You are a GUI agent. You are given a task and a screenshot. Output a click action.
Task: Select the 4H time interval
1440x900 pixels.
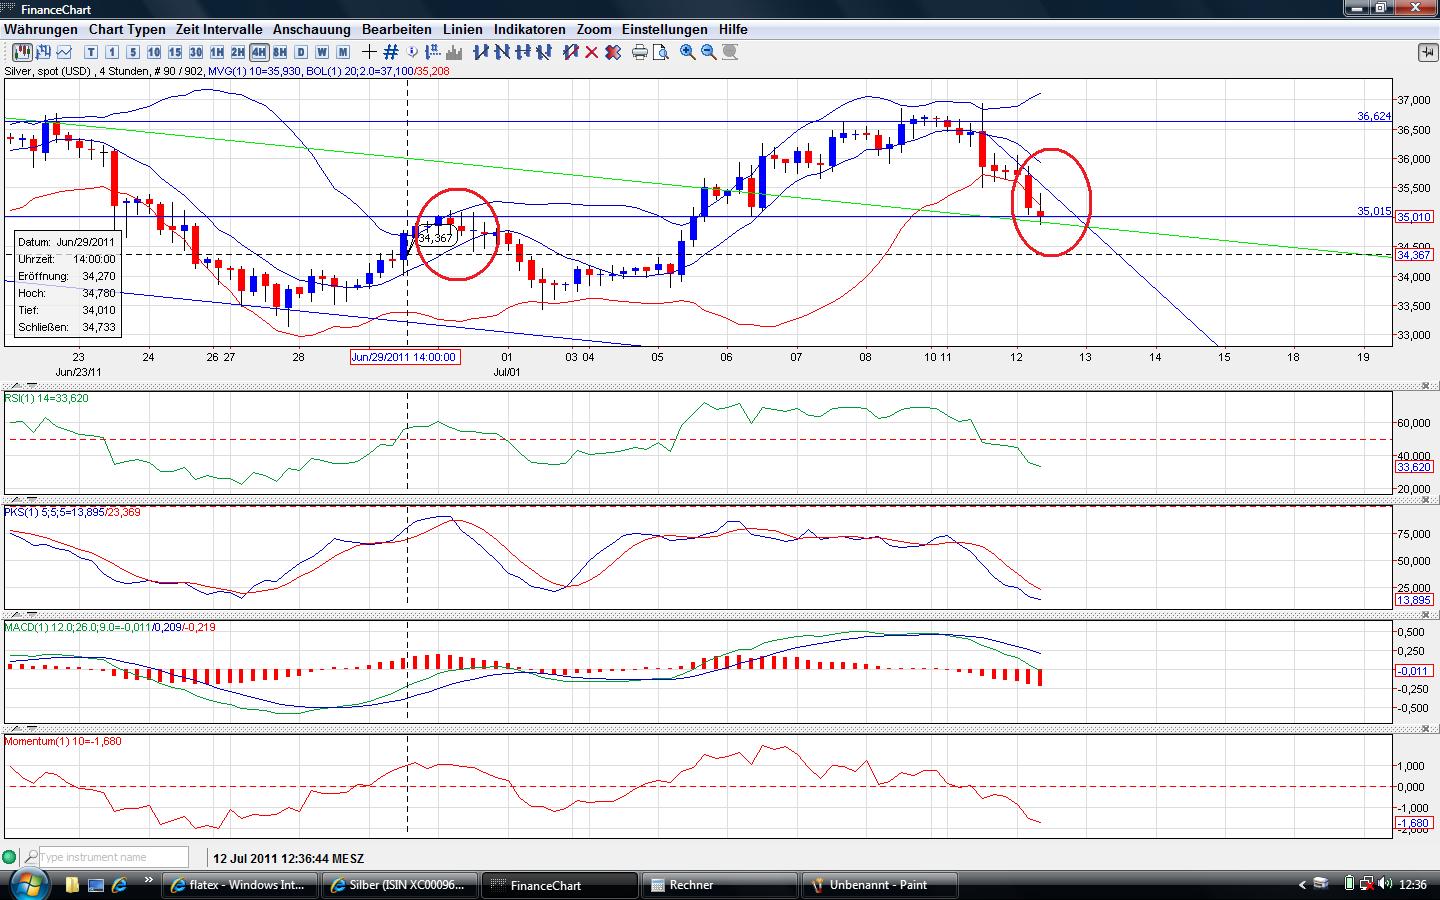point(259,52)
